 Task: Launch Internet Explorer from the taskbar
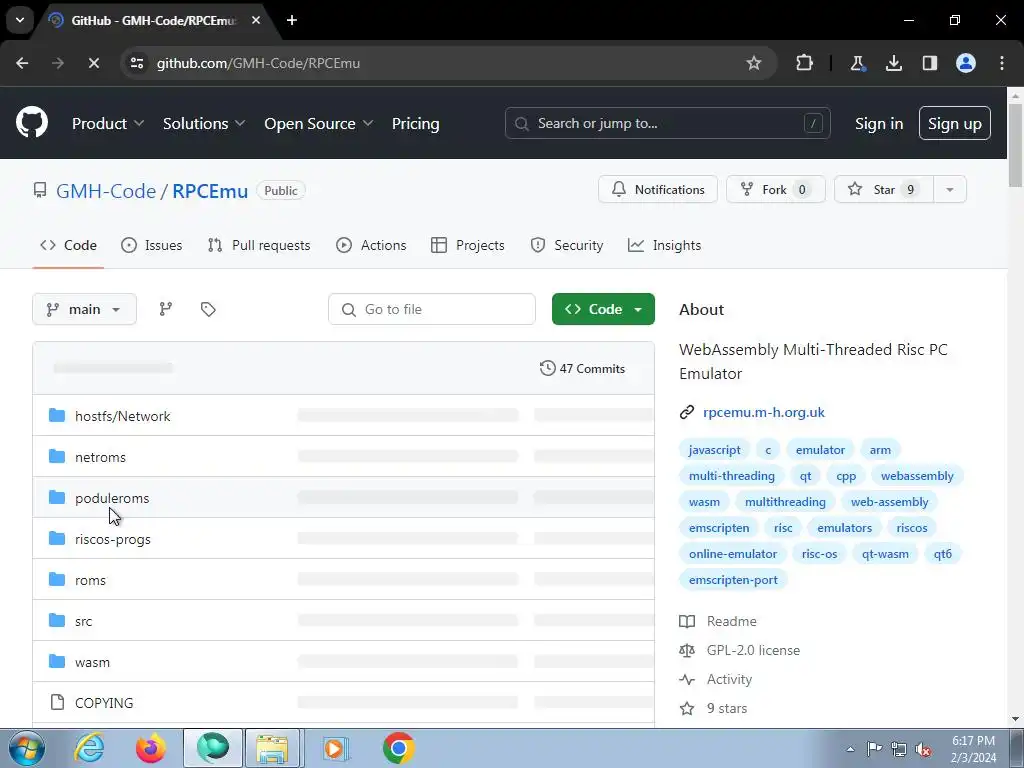pos(89,748)
